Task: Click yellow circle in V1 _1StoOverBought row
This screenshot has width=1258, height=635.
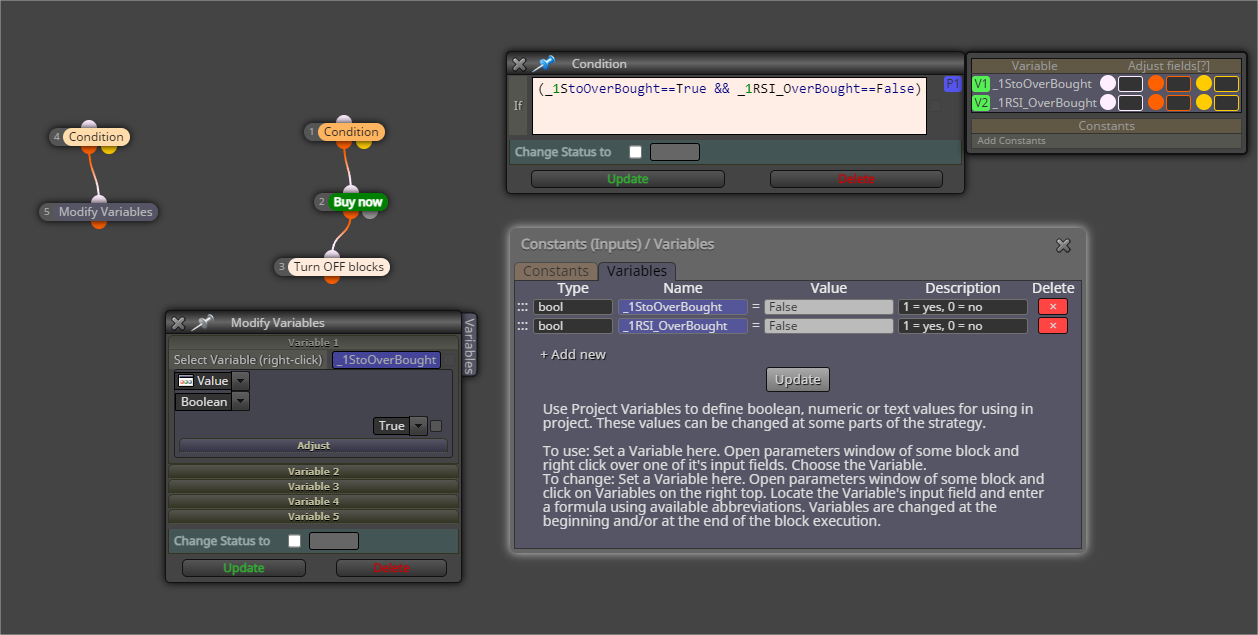Action: point(1204,84)
